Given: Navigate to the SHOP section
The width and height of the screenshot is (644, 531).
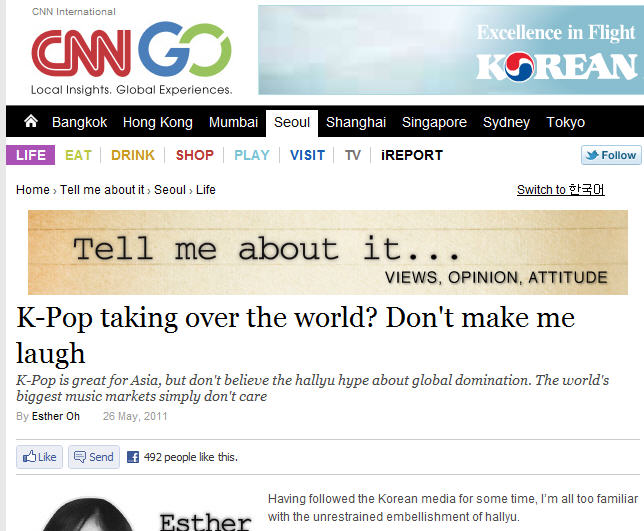Looking at the screenshot, I should click(x=194, y=155).
